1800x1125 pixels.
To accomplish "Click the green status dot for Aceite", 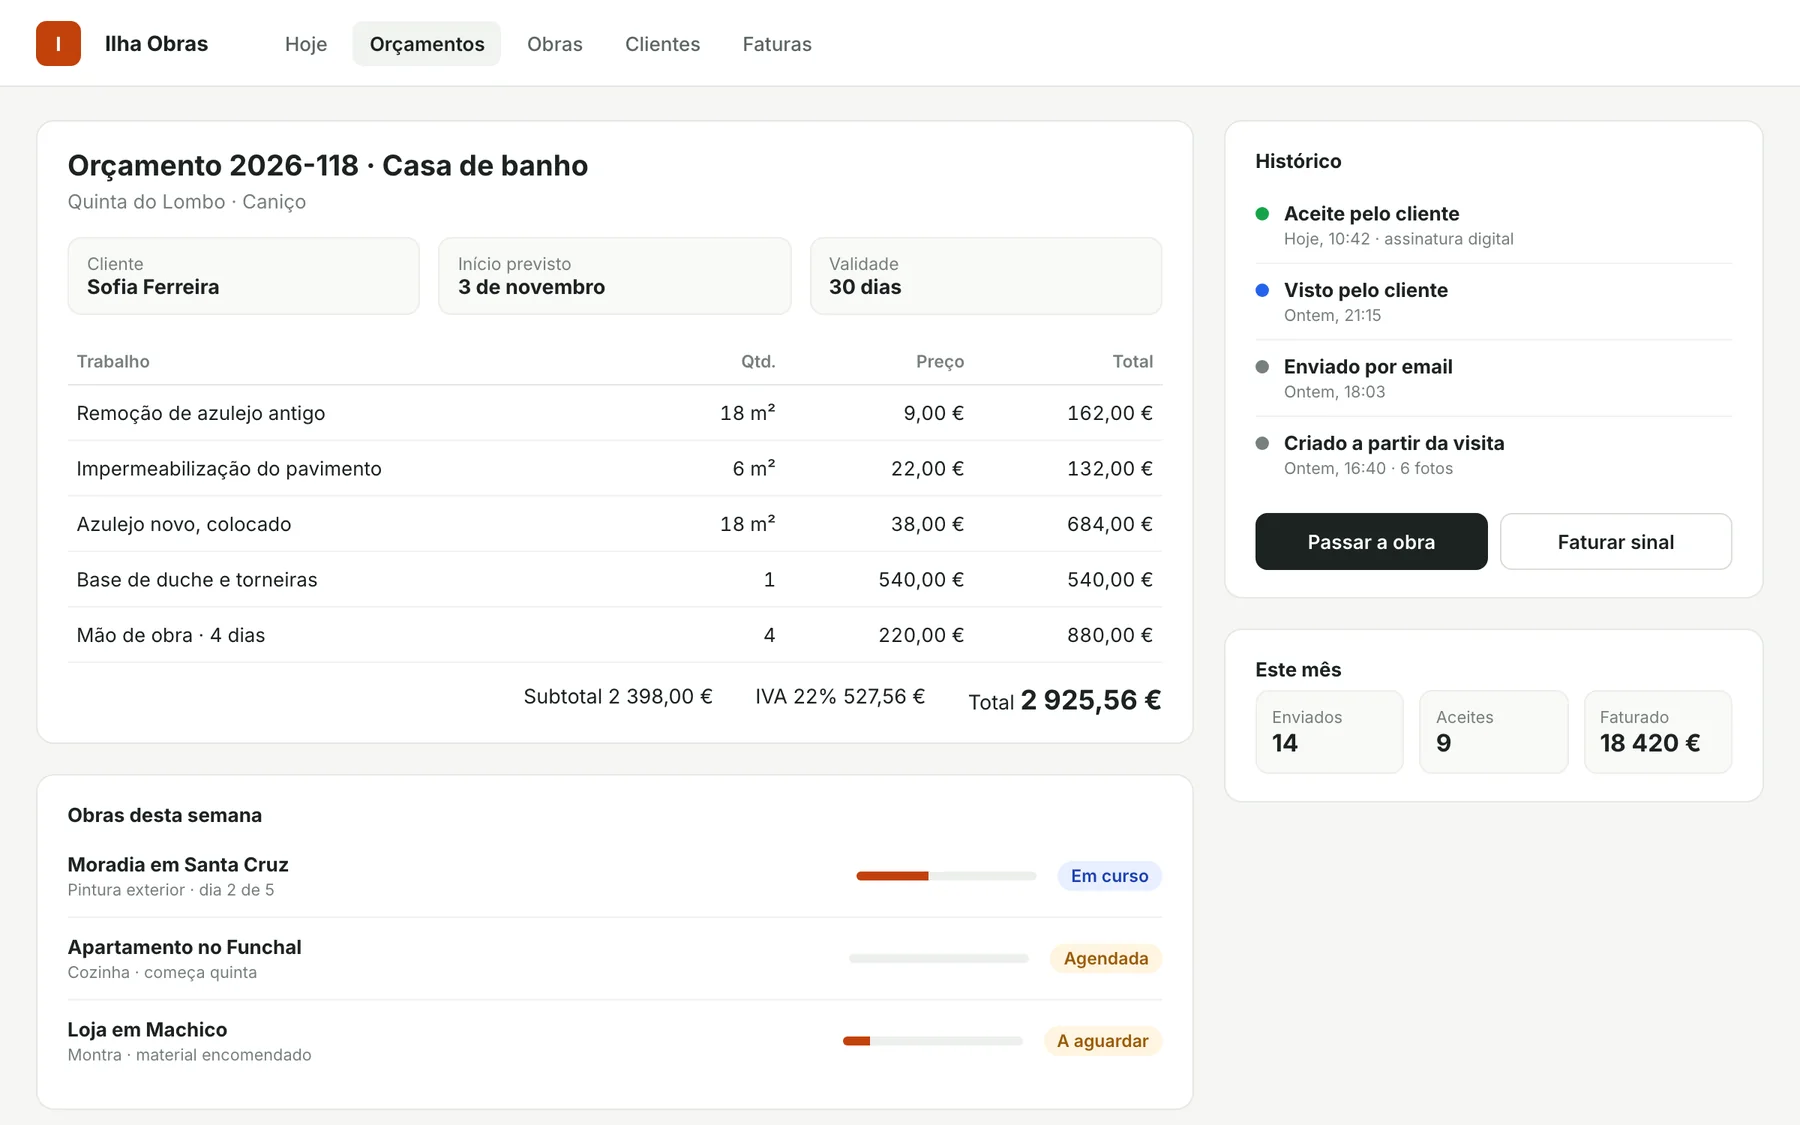I will tap(1262, 214).
